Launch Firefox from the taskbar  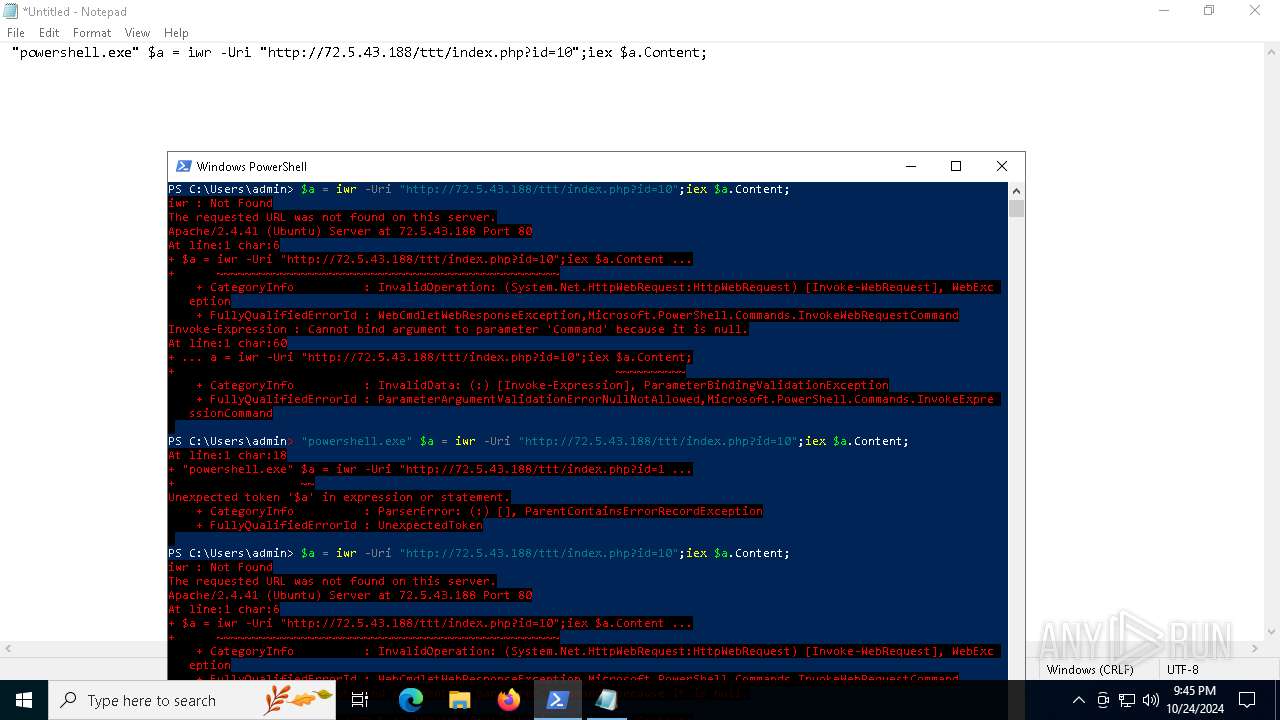[x=508, y=700]
